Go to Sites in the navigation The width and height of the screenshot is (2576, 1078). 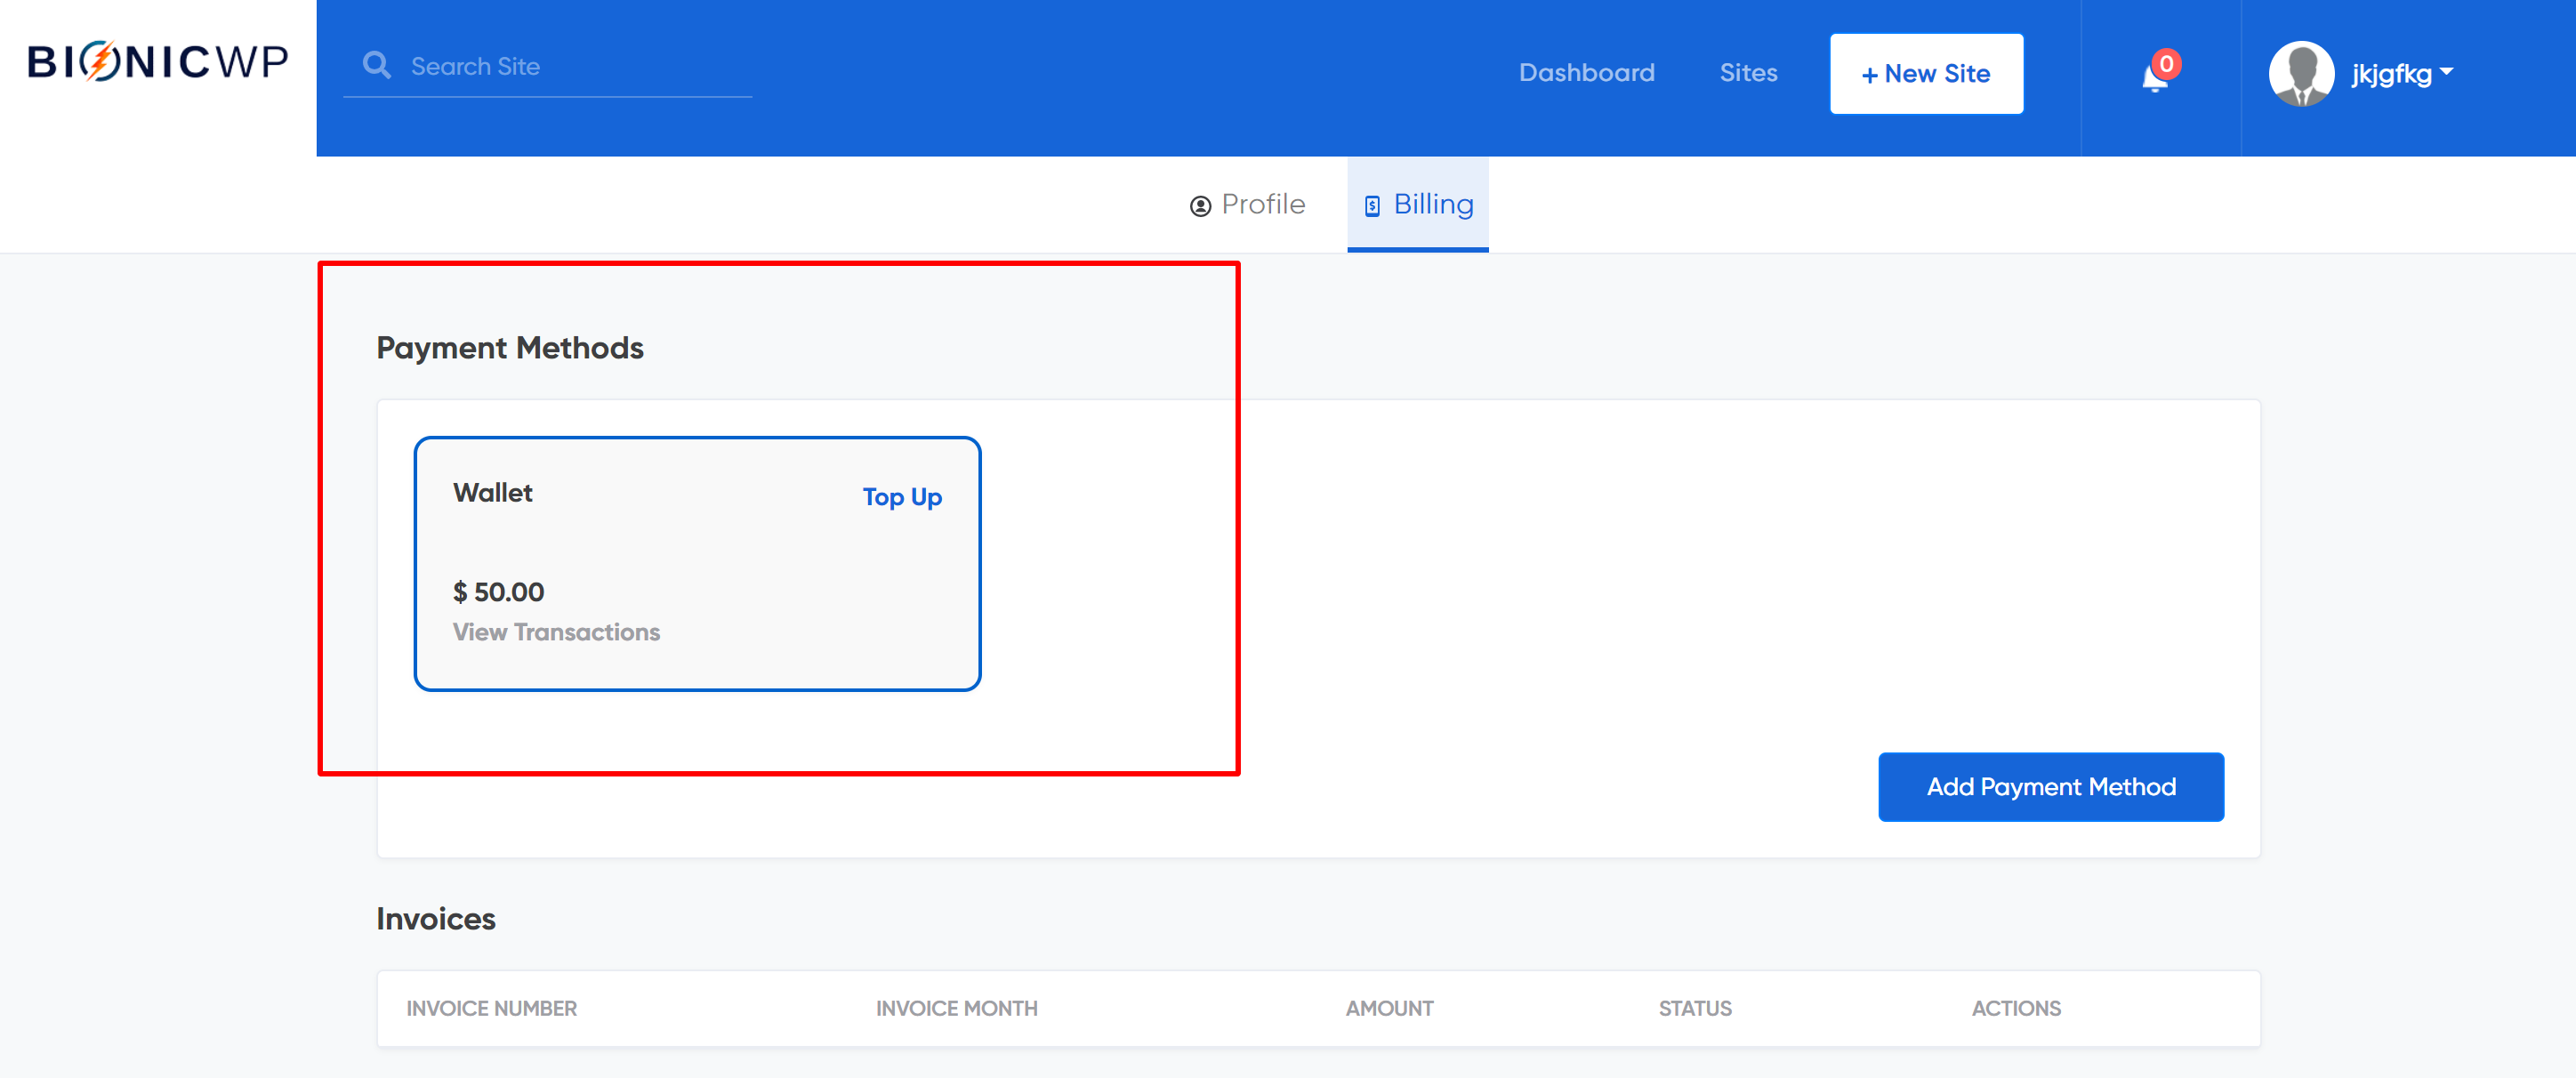(x=1748, y=73)
